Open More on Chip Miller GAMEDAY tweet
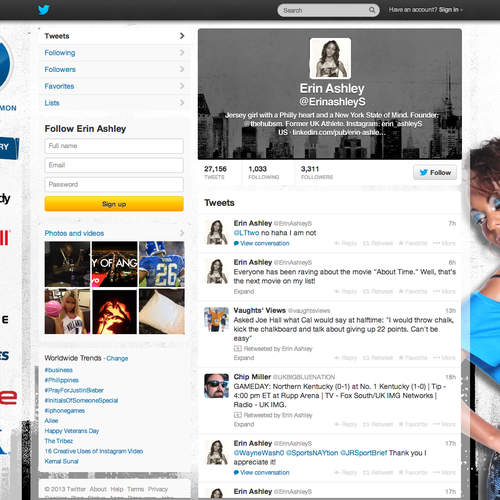 click(444, 424)
